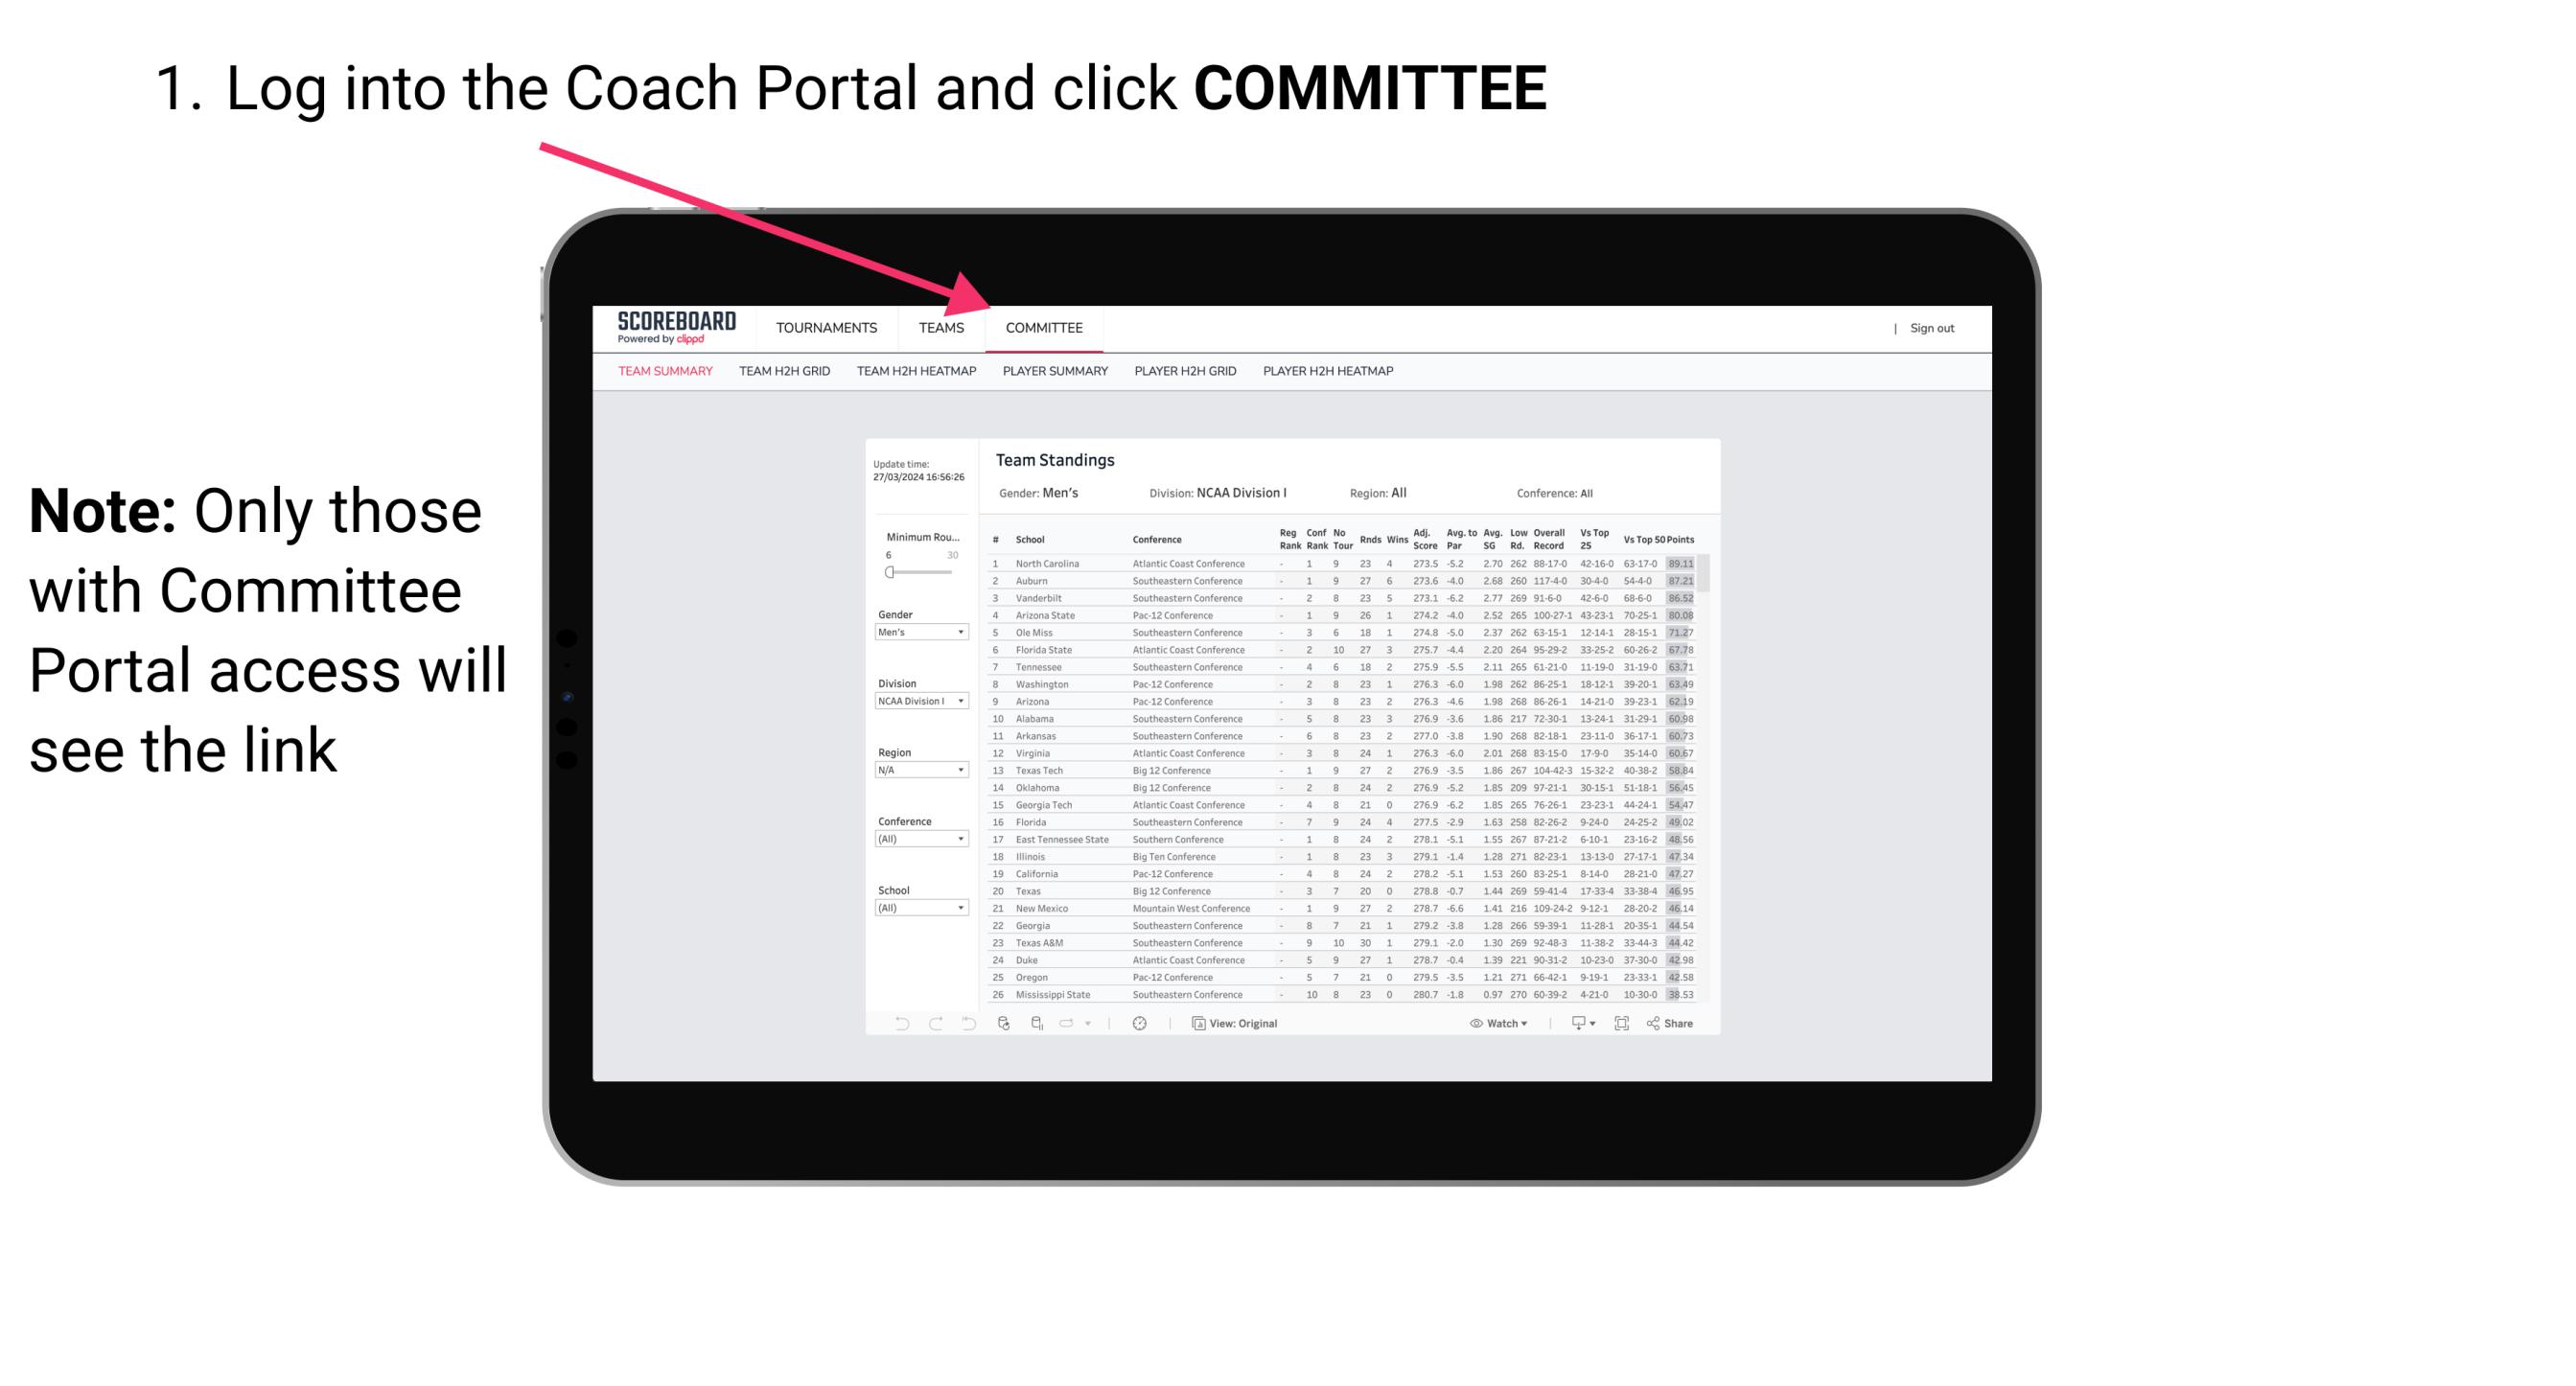
Task: Click the TEAMS menu item
Action: 942,330
